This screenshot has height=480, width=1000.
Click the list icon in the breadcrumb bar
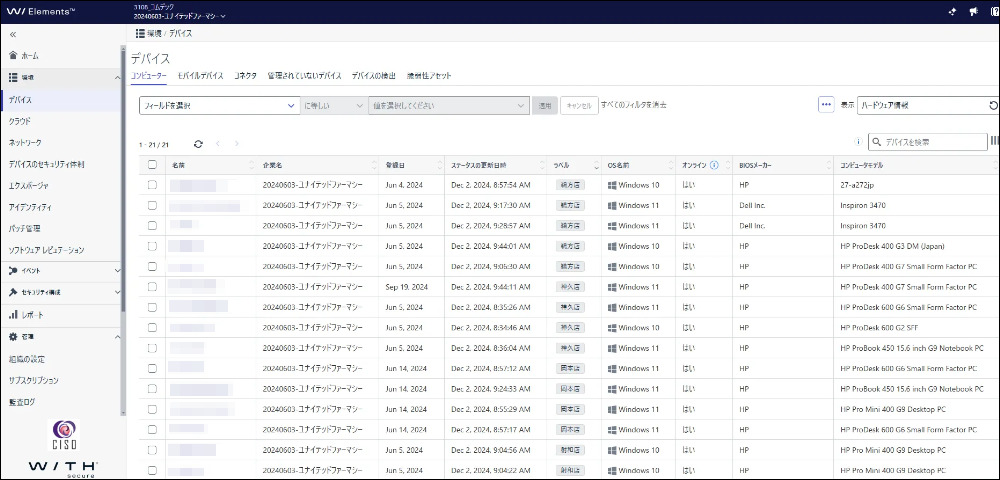(140, 33)
